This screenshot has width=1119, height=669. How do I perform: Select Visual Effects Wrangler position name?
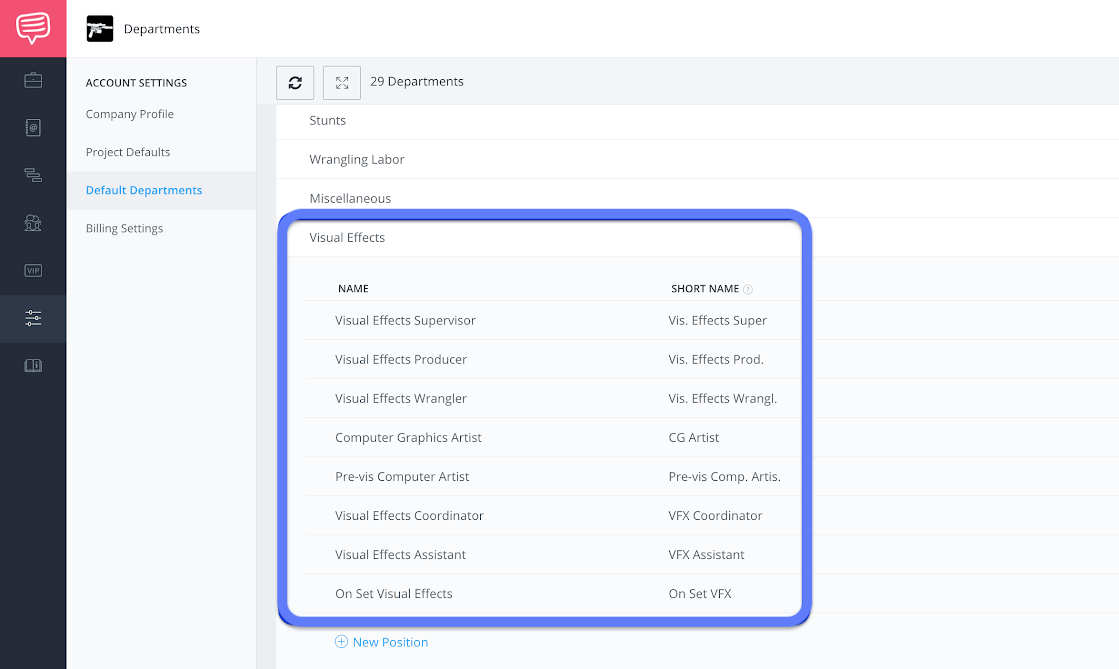401,398
